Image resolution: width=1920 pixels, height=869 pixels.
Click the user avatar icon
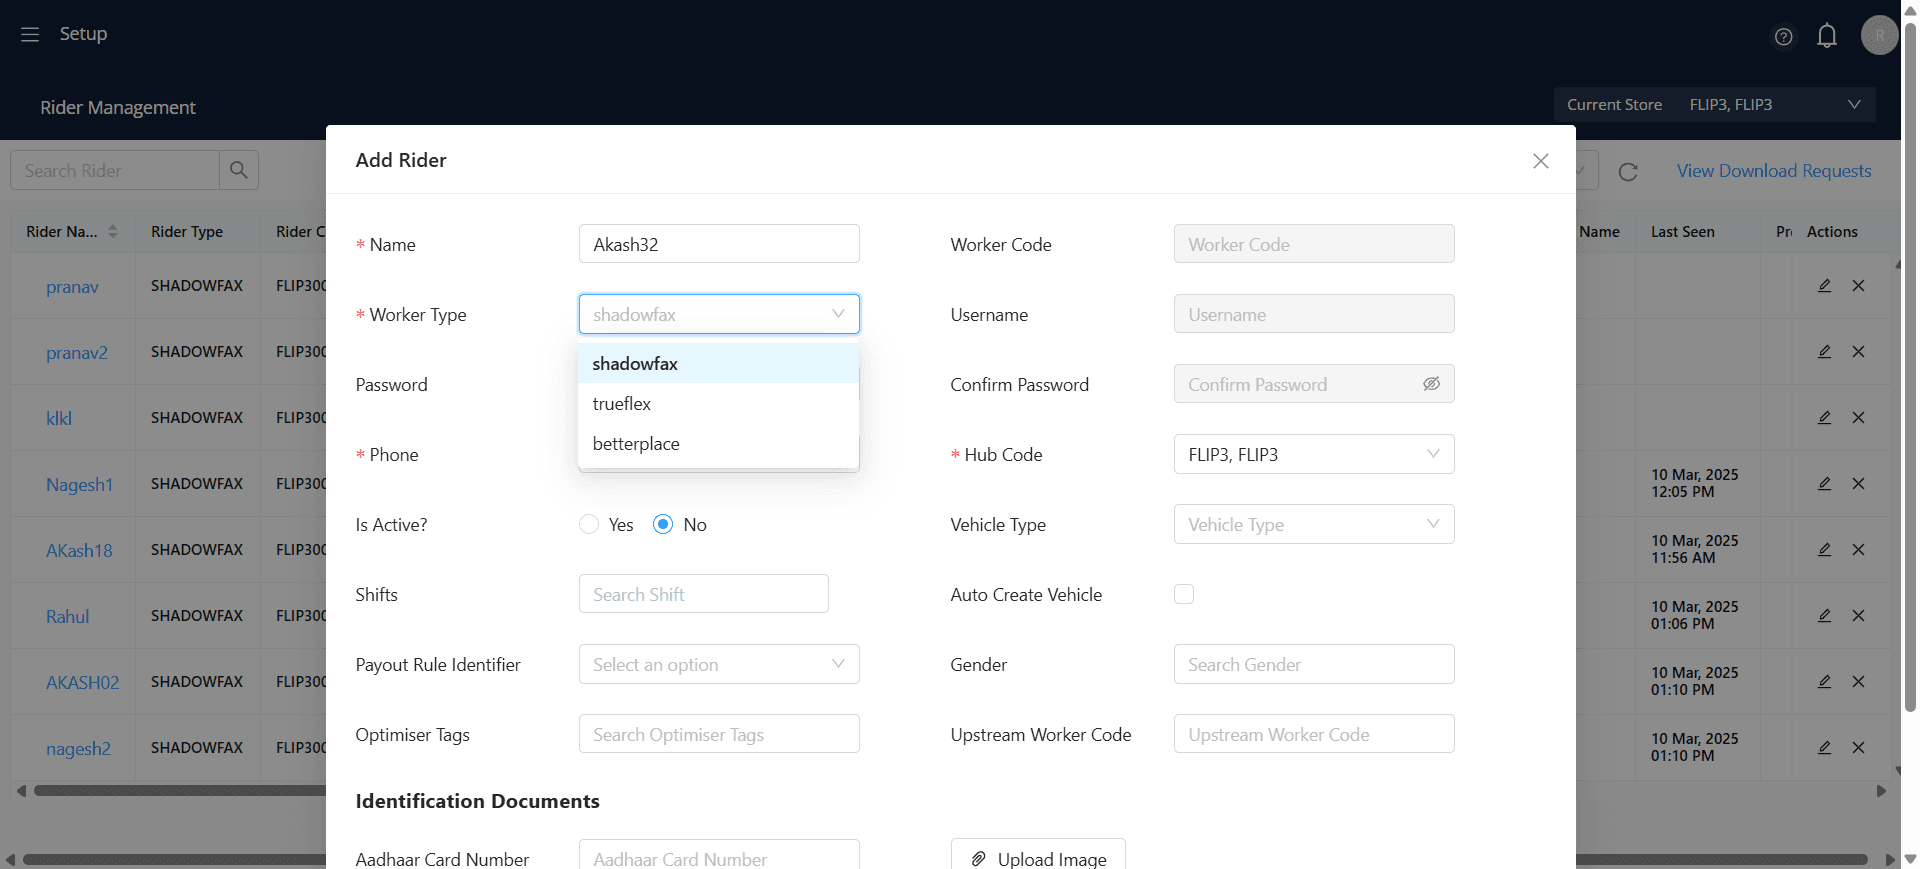click(1879, 35)
